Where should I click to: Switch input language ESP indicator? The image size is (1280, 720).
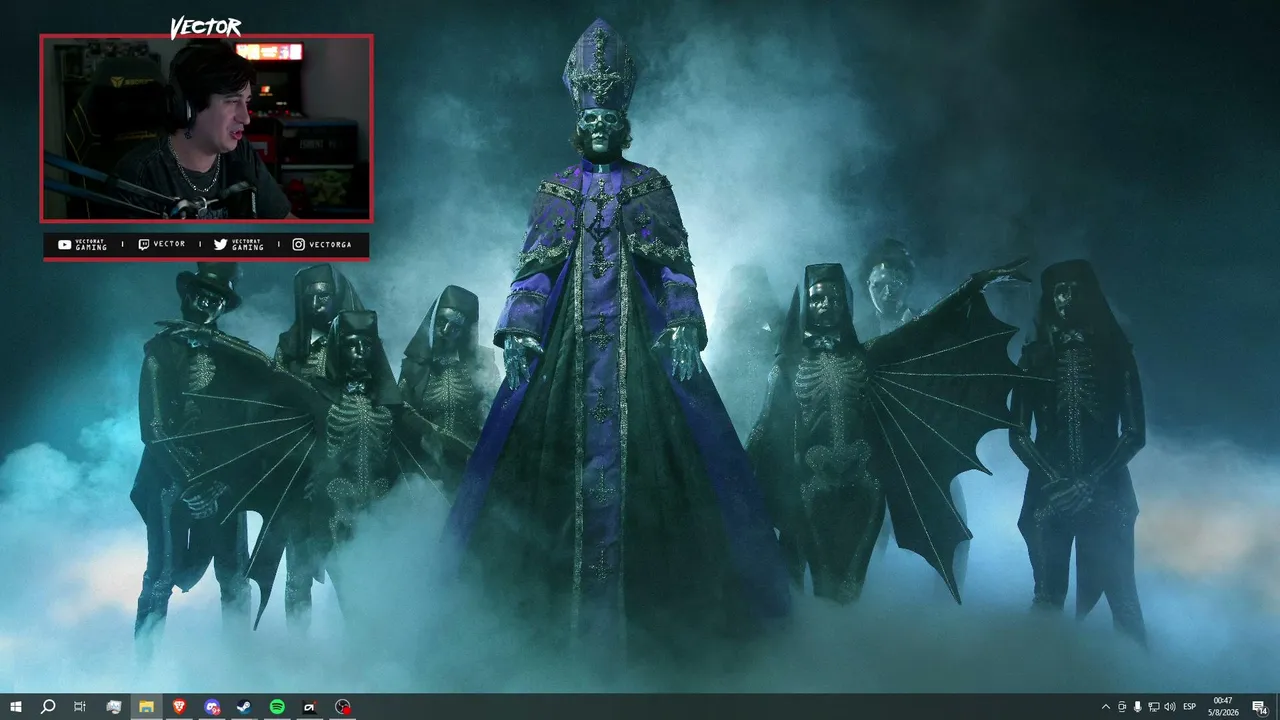coord(1190,707)
